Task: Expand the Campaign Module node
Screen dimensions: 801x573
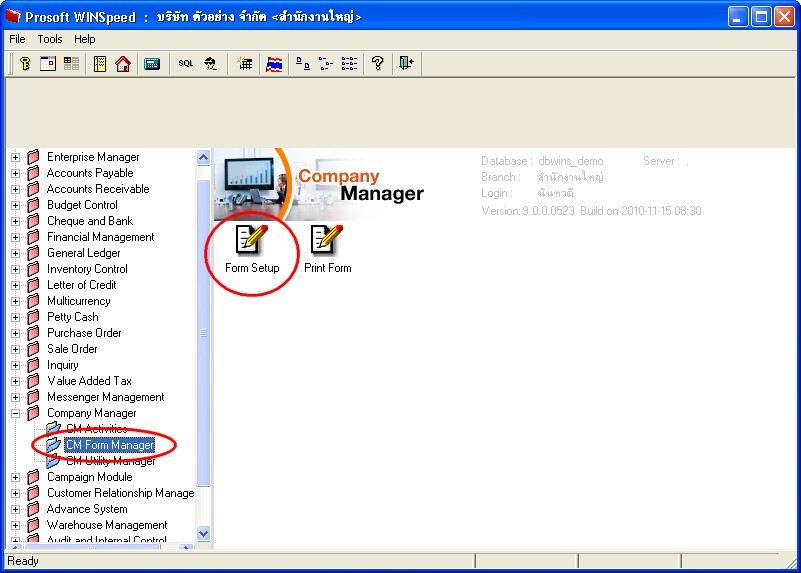Action: pos(15,477)
